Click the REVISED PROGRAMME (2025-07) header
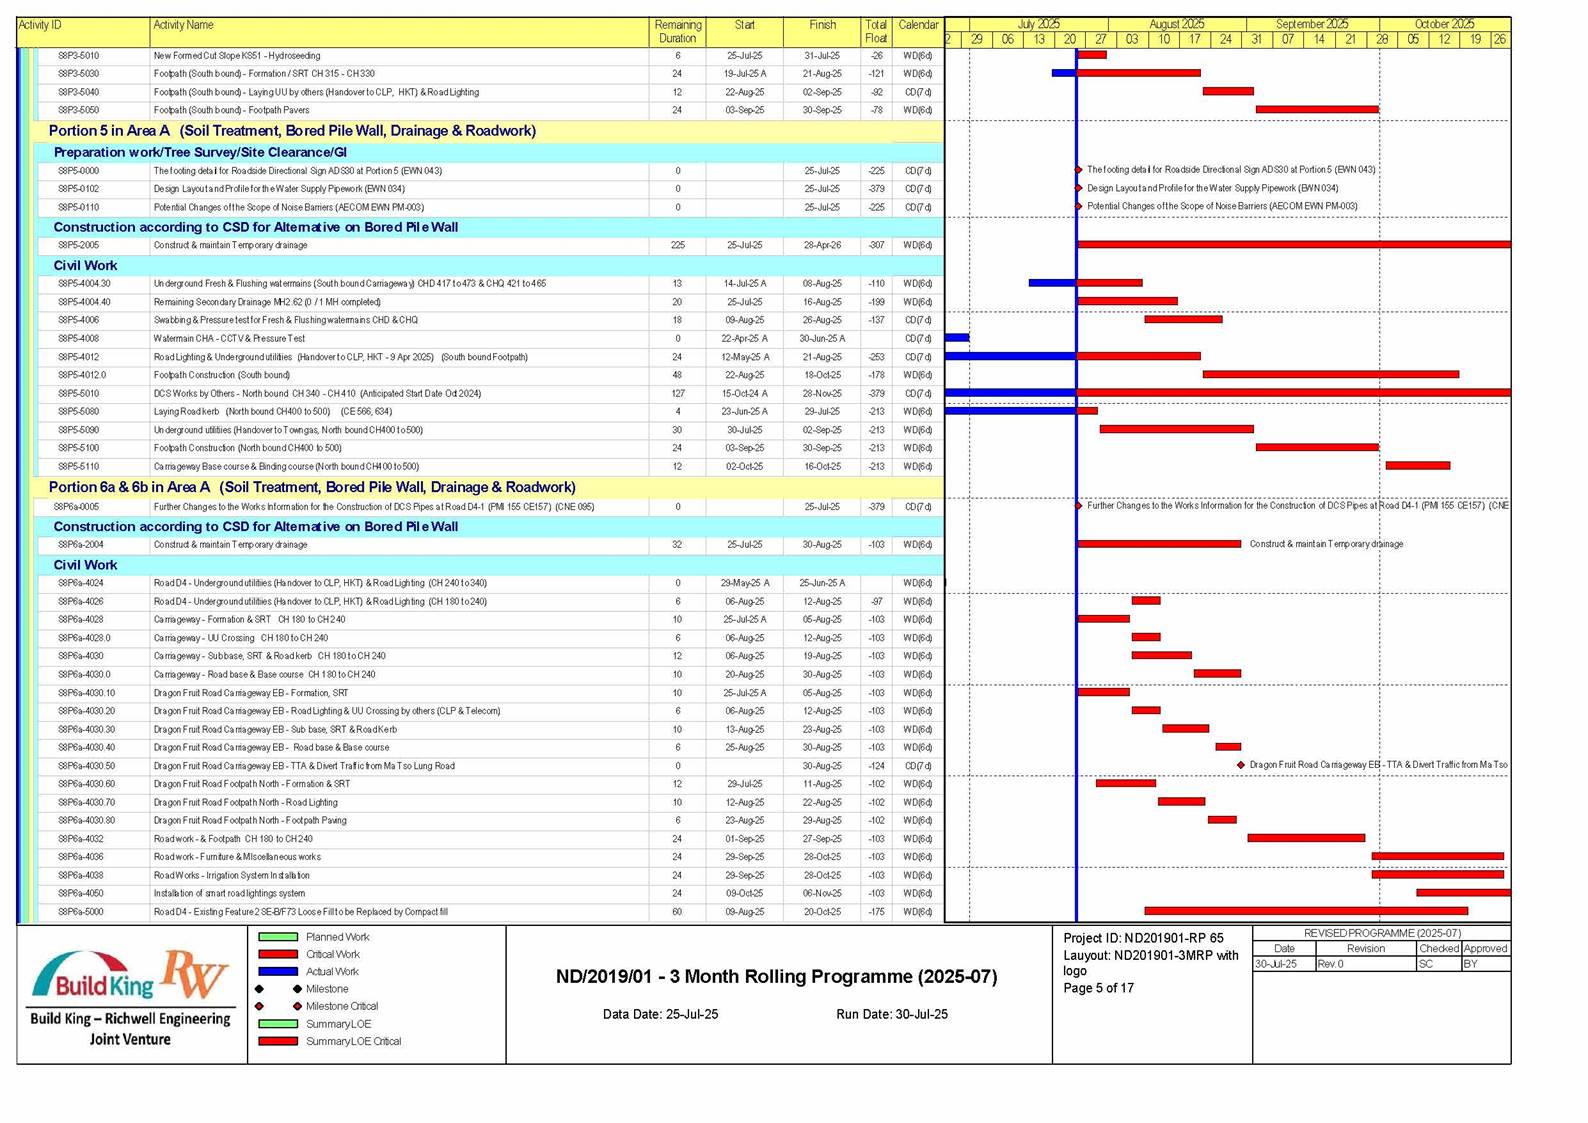Screen dimensions: 1588x1123 (x=1382, y=933)
